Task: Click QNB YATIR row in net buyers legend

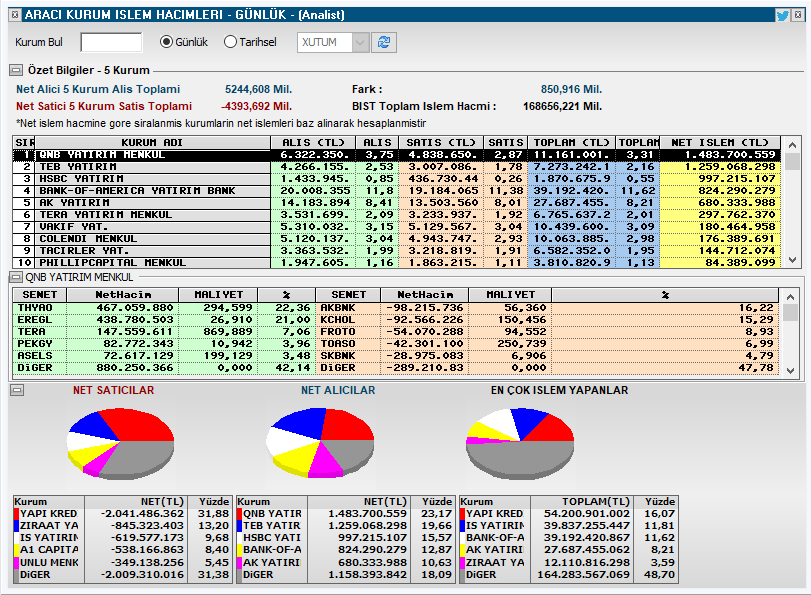Action: click(345, 514)
